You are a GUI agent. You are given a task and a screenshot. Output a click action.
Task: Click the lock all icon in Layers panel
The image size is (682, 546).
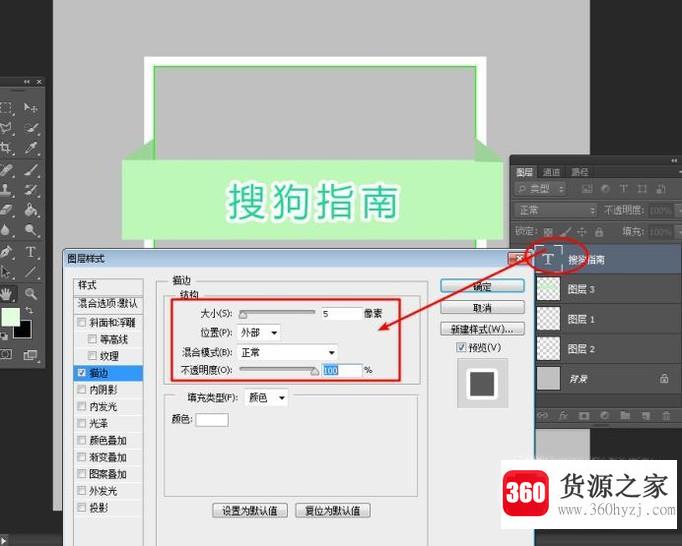pyautogui.click(x=599, y=232)
